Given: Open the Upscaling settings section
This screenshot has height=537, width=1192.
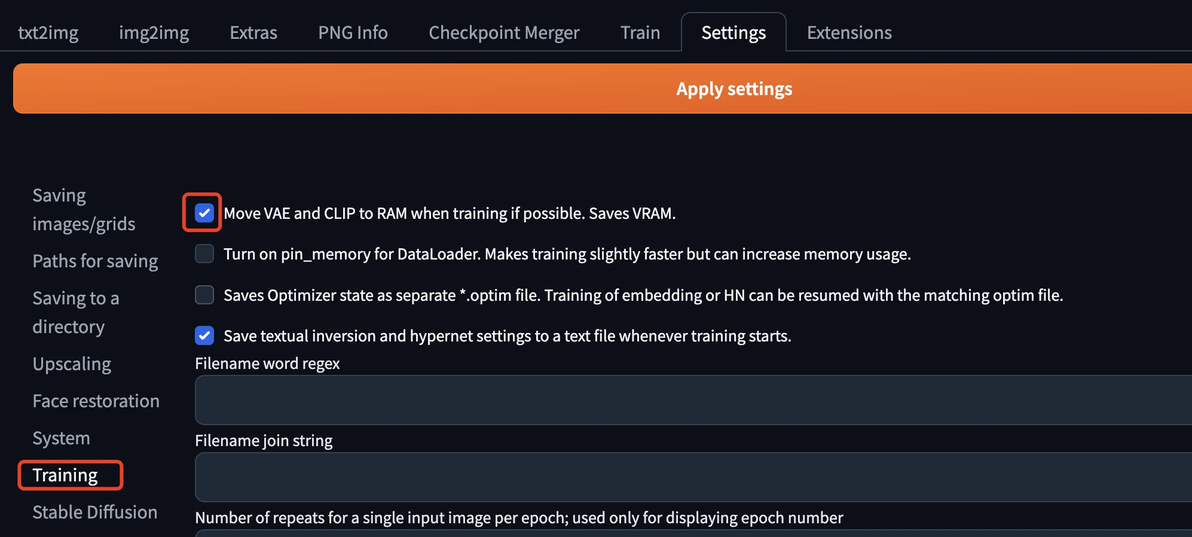Looking at the screenshot, I should (71, 364).
